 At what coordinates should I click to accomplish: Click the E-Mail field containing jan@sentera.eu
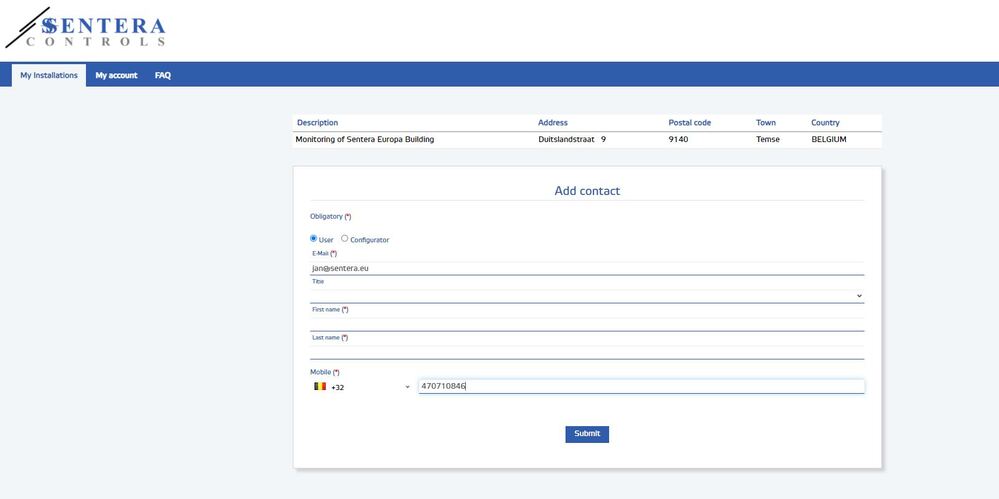click(586, 268)
